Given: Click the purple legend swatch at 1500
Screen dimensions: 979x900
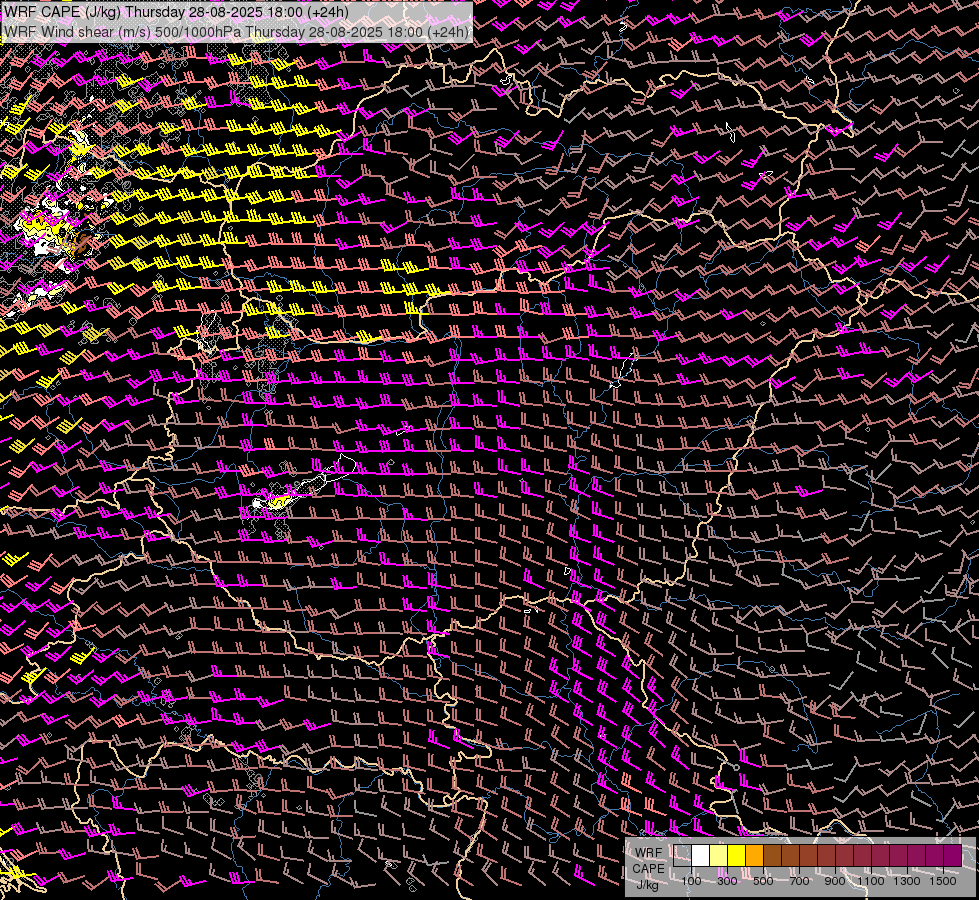Looking at the screenshot, I should 952,856.
